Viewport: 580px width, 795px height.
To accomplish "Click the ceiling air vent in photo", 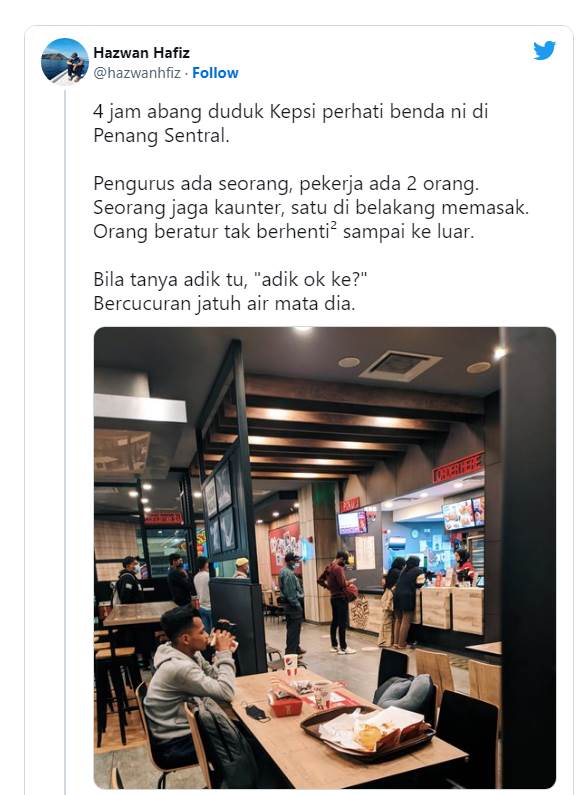I will [400, 364].
